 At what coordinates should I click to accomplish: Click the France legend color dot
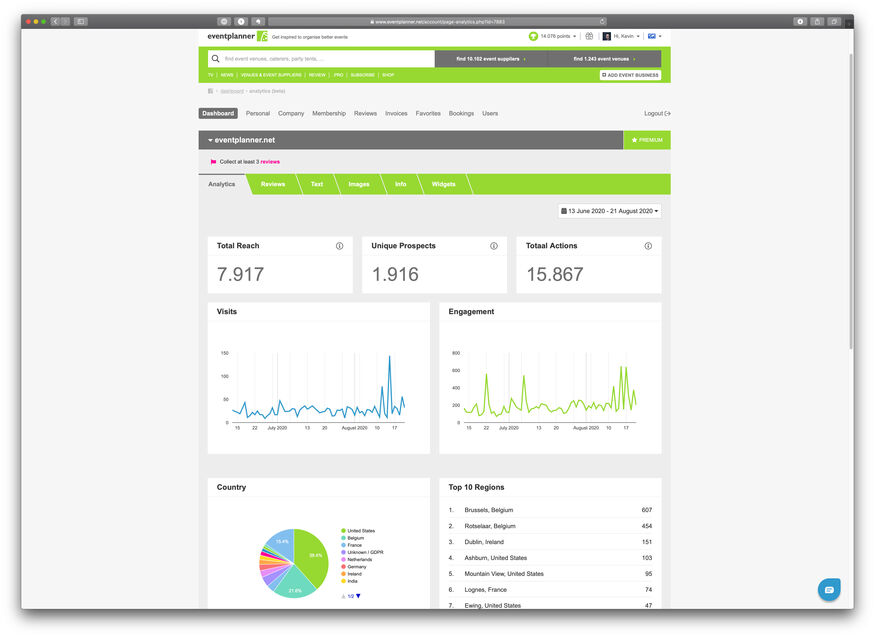(x=343, y=546)
